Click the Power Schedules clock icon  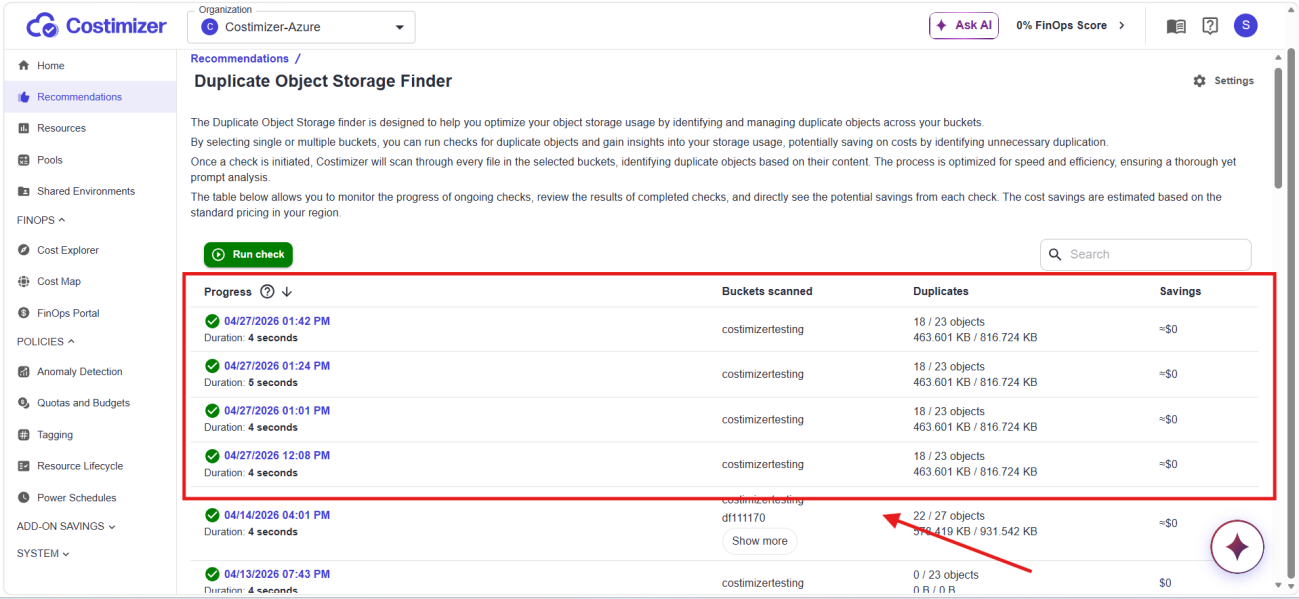(x=24, y=498)
